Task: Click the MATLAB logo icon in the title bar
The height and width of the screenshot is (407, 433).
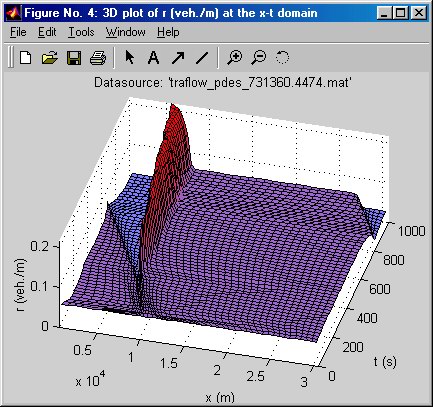Action: pyautogui.click(x=14, y=13)
